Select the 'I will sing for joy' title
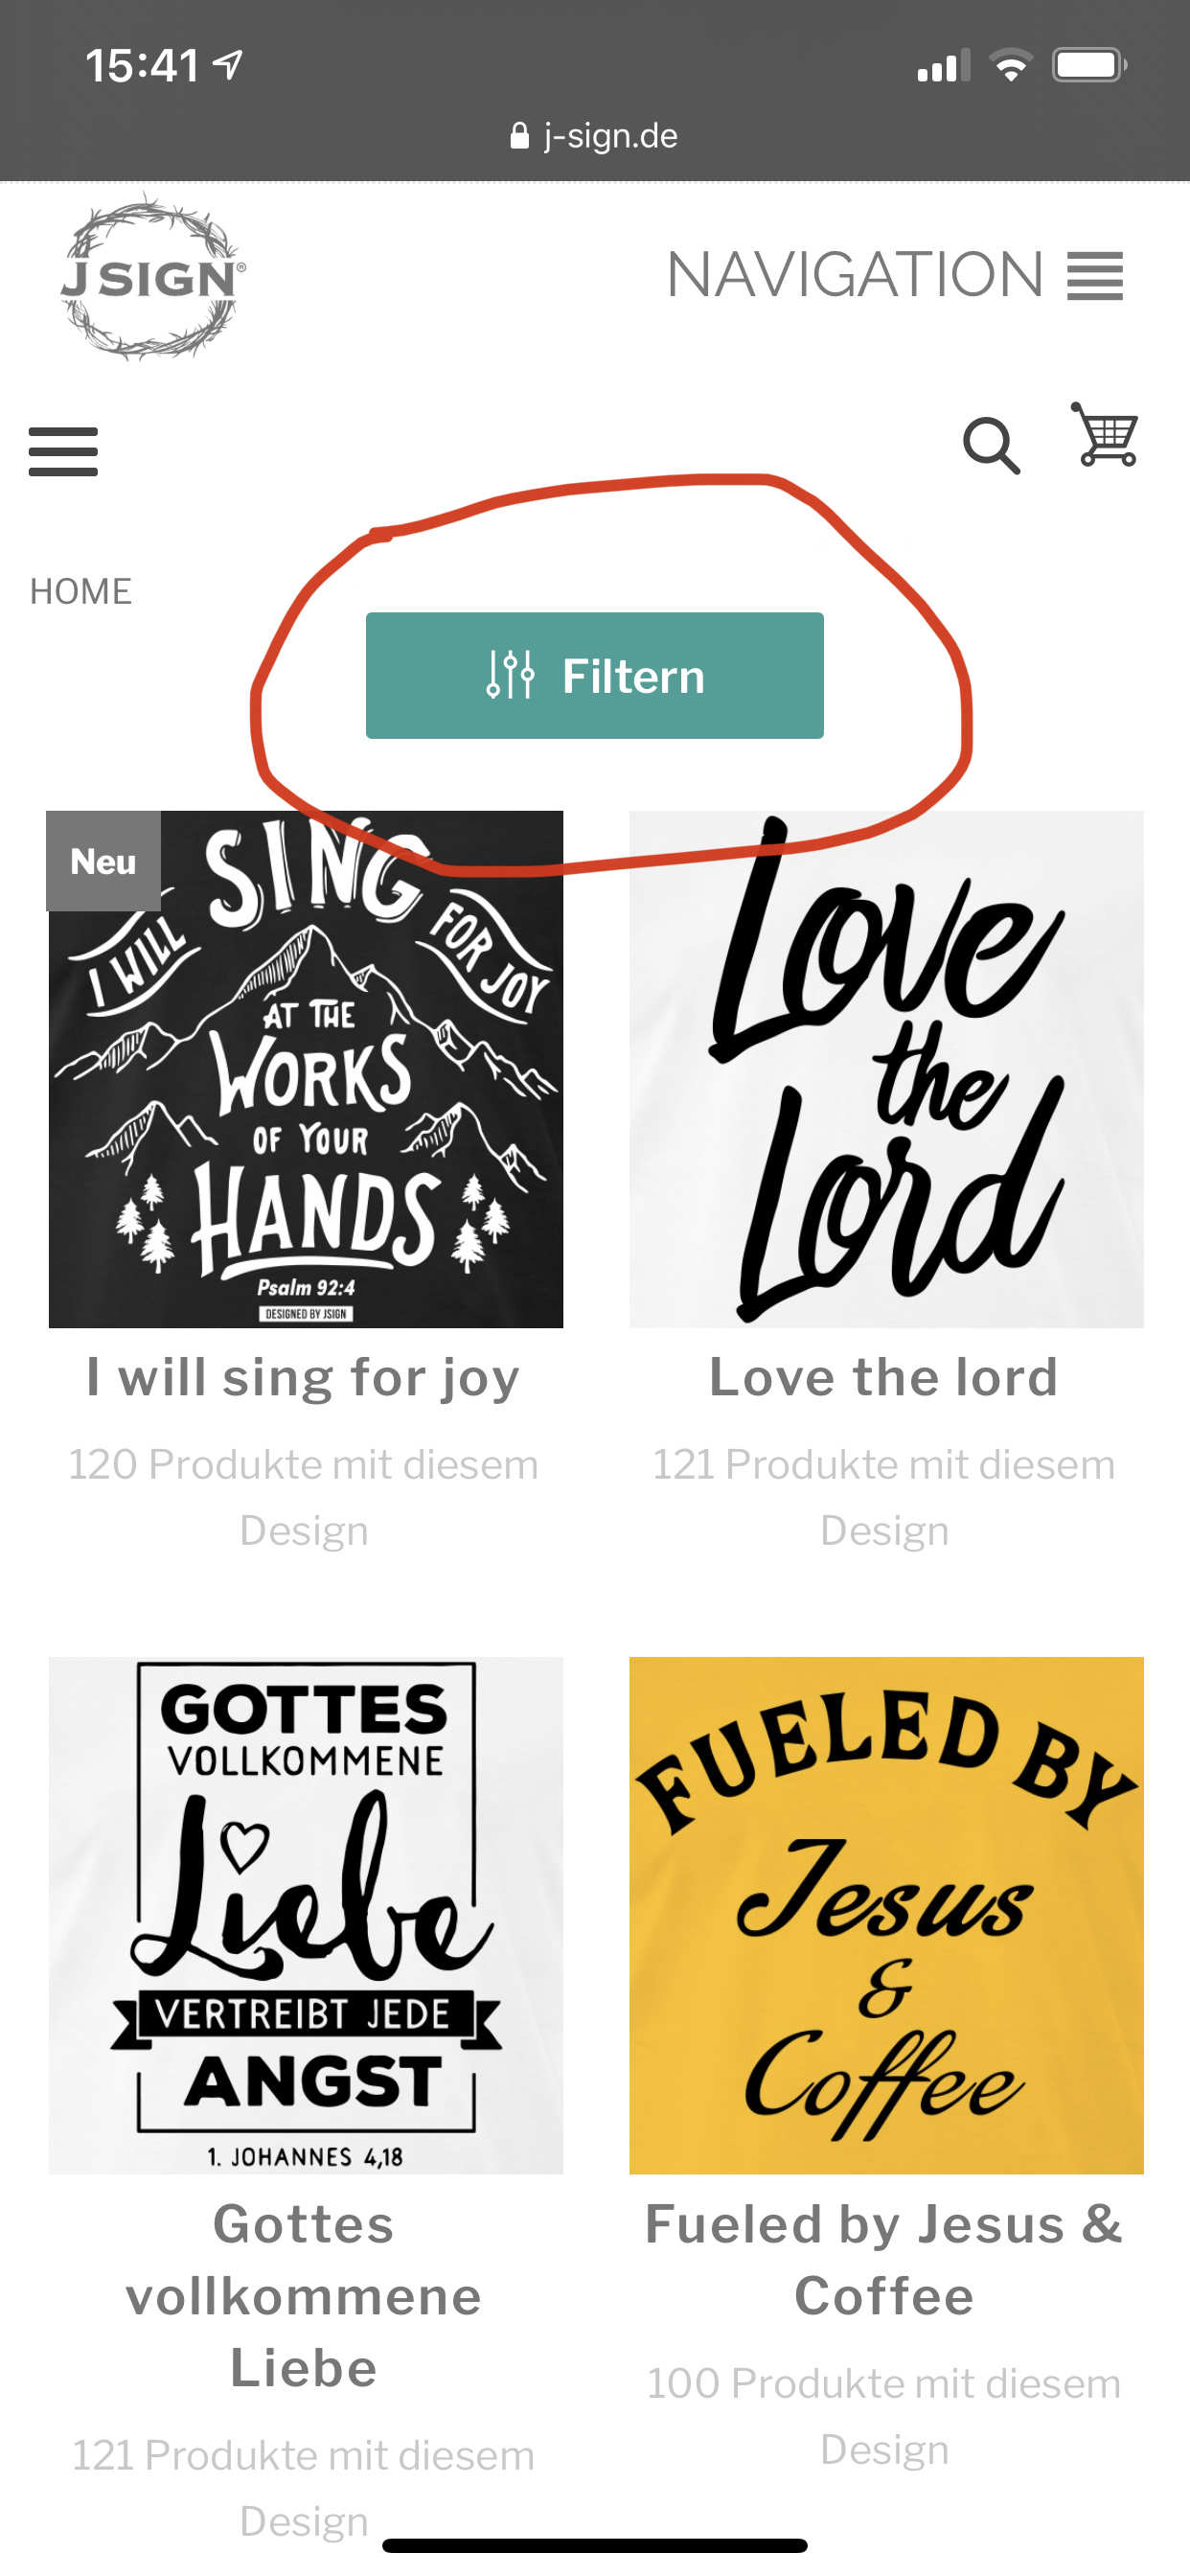Image resolution: width=1190 pixels, height=2576 pixels. point(304,1377)
